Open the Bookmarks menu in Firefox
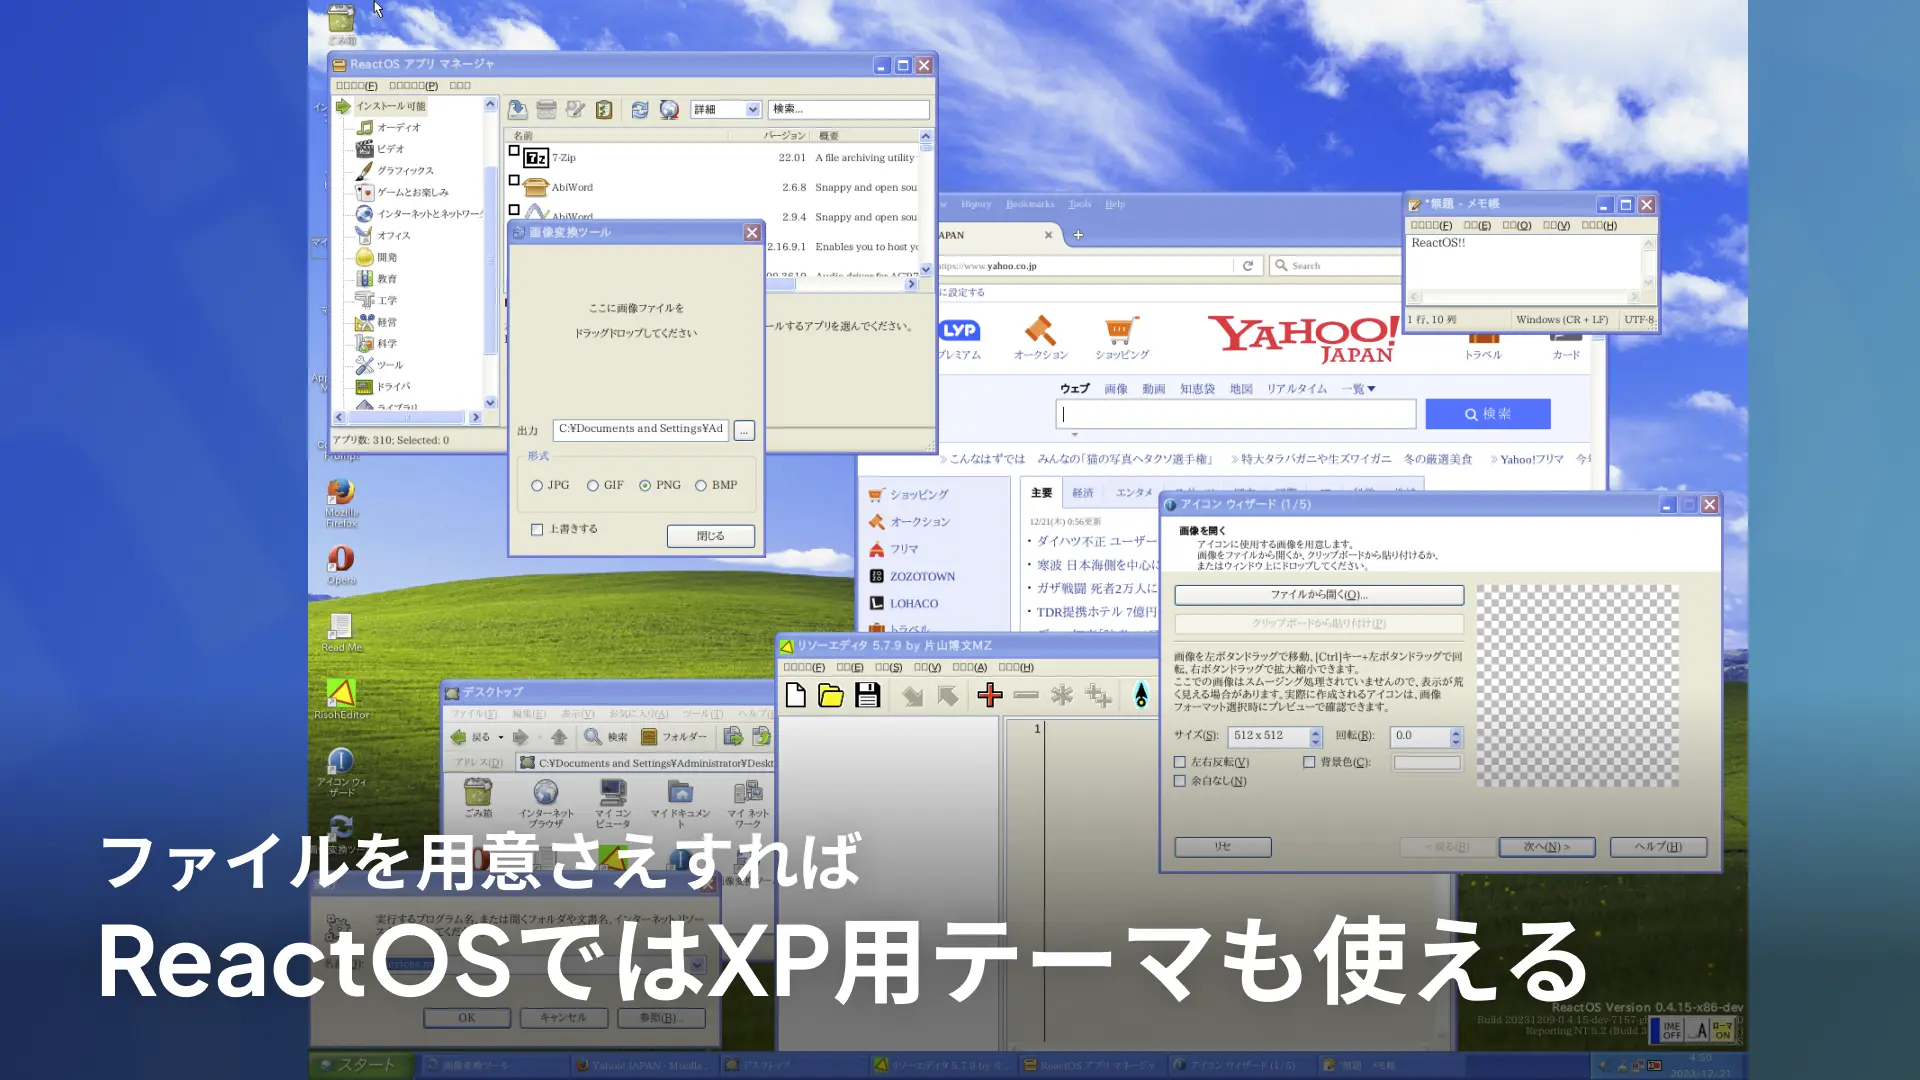This screenshot has height=1080, width=1920. pyautogui.click(x=1030, y=204)
